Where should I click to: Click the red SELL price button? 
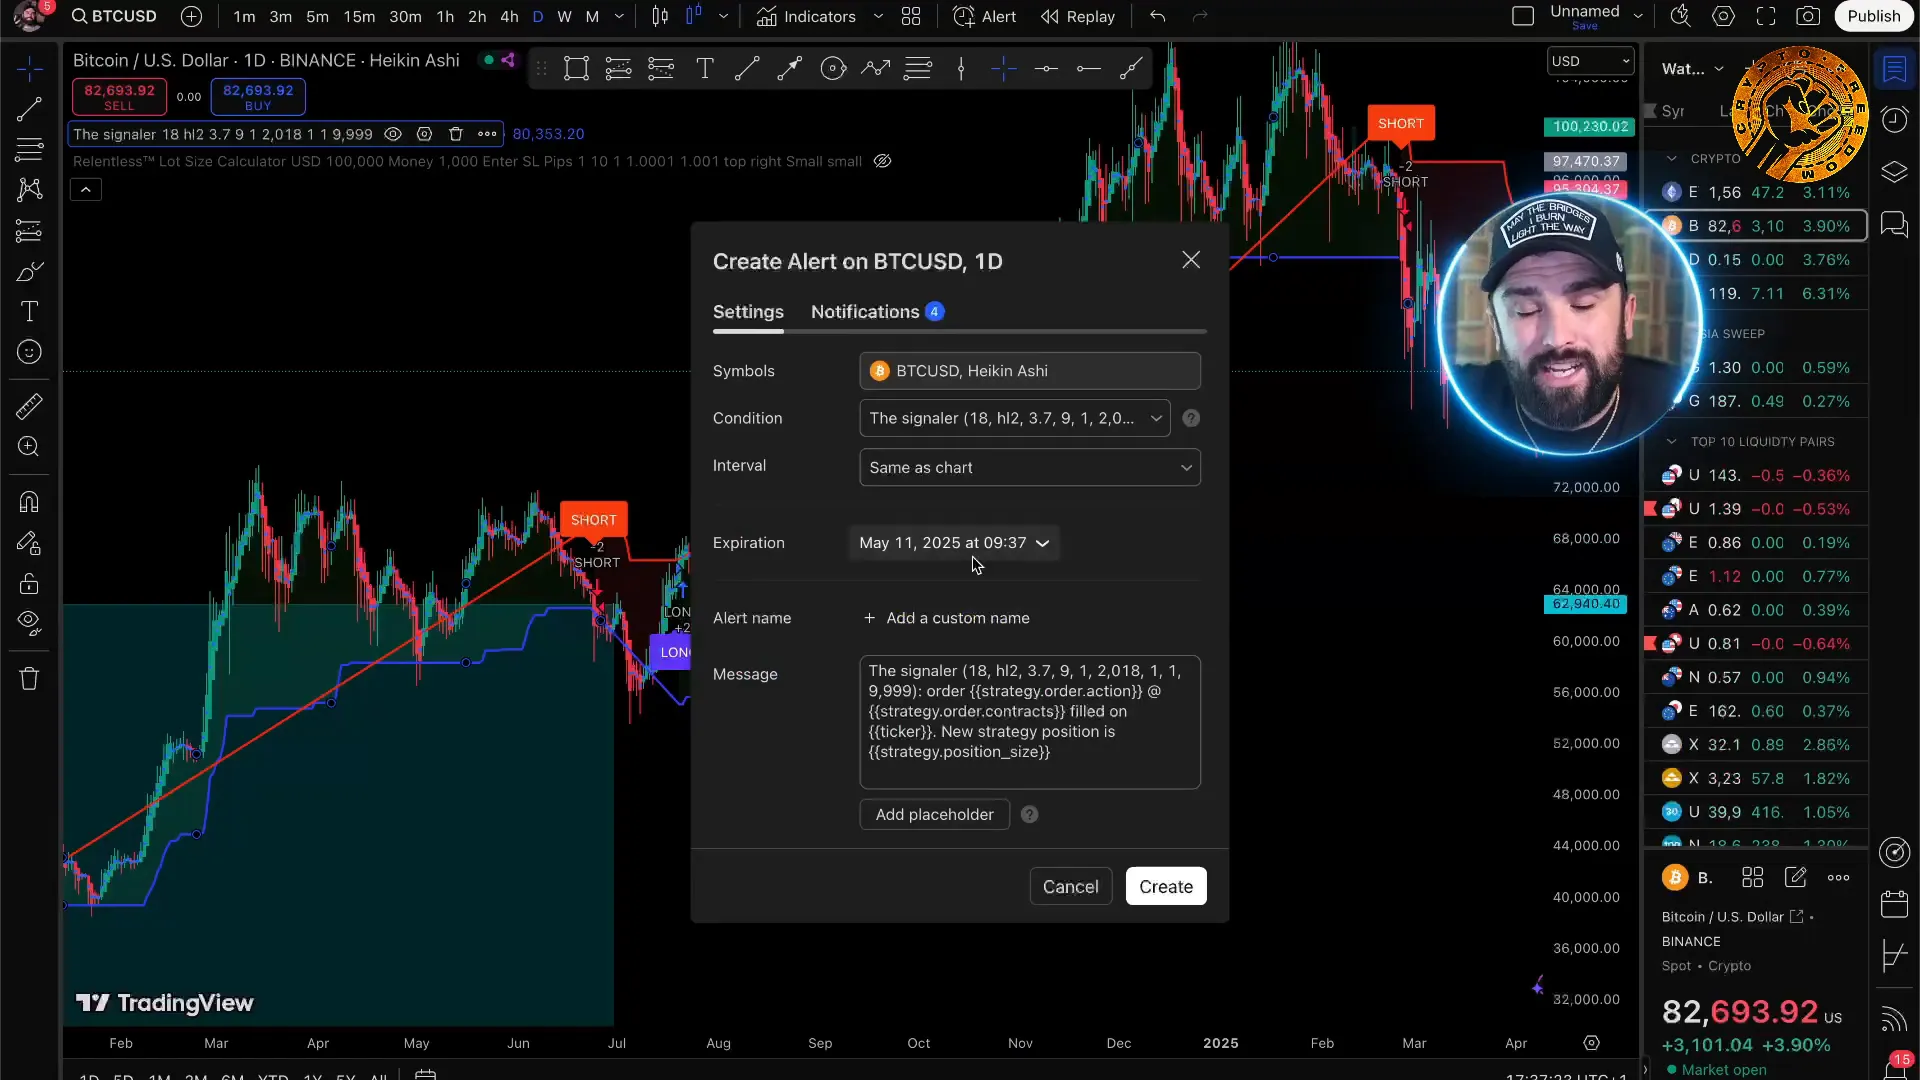(x=119, y=97)
